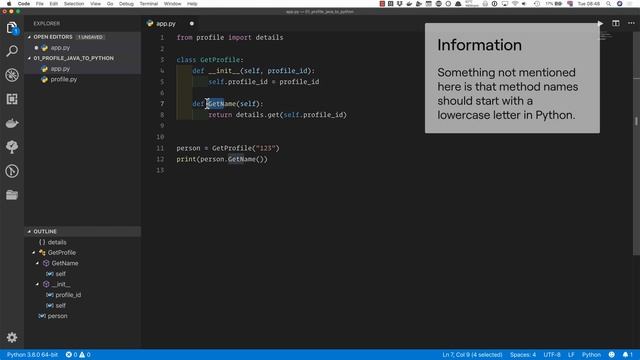The height and width of the screenshot is (360, 640).
Task: Open the folder-shaped project manager icon
Action: click(x=12, y=195)
